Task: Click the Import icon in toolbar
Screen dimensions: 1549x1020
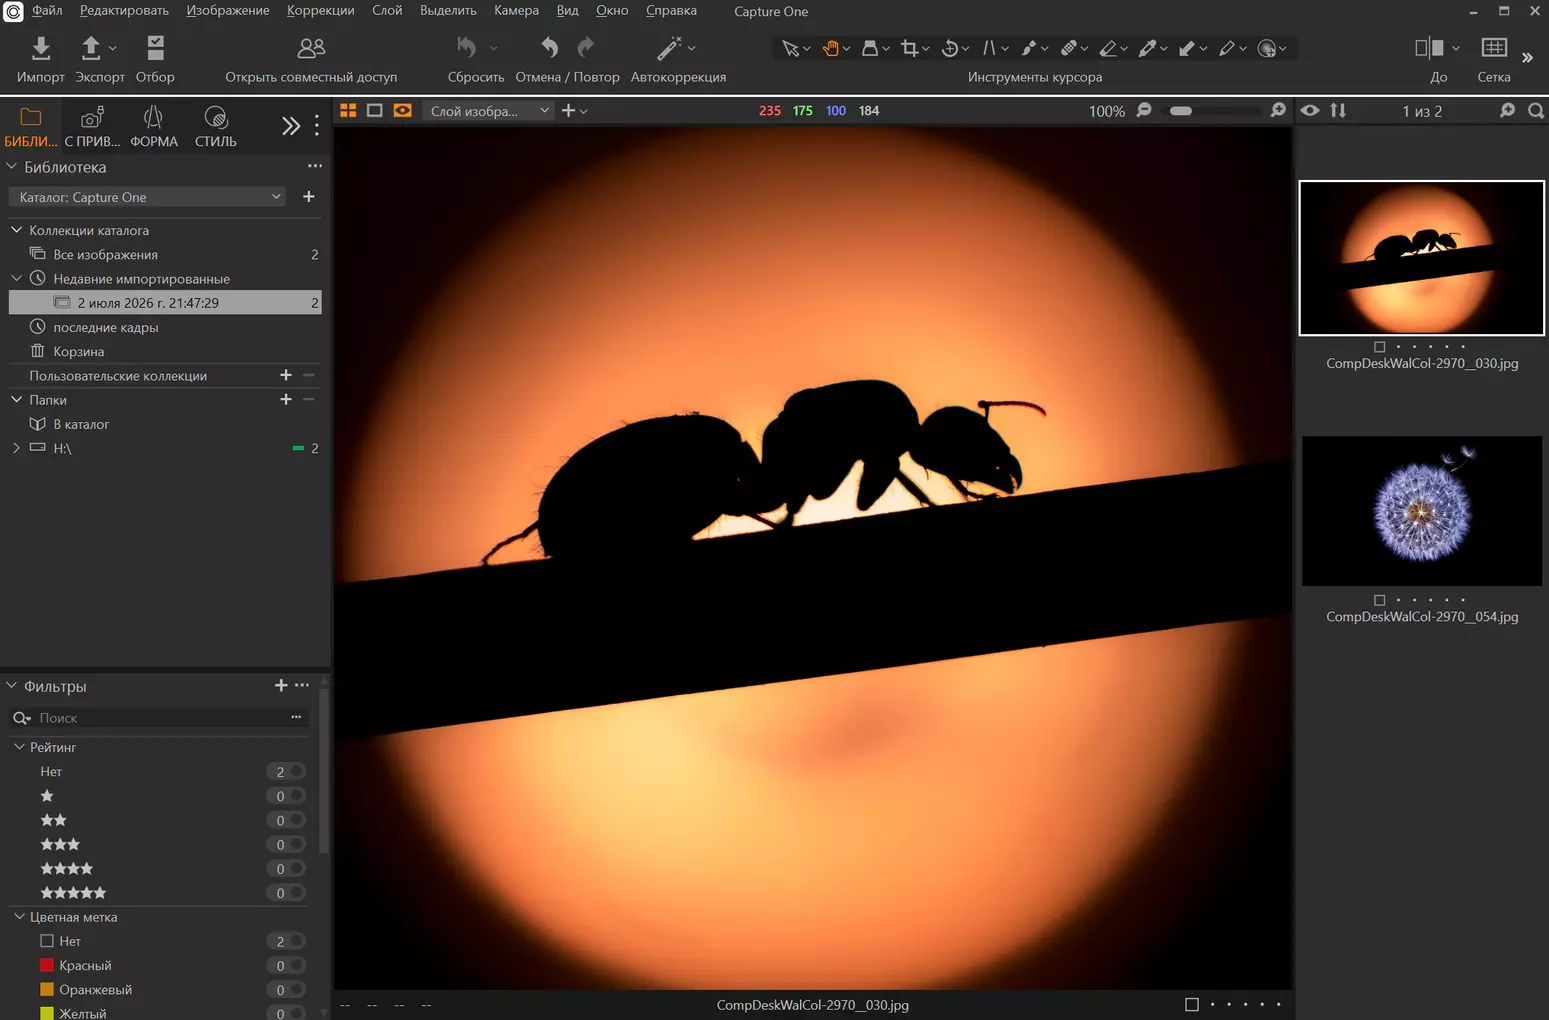Action: click(x=40, y=48)
